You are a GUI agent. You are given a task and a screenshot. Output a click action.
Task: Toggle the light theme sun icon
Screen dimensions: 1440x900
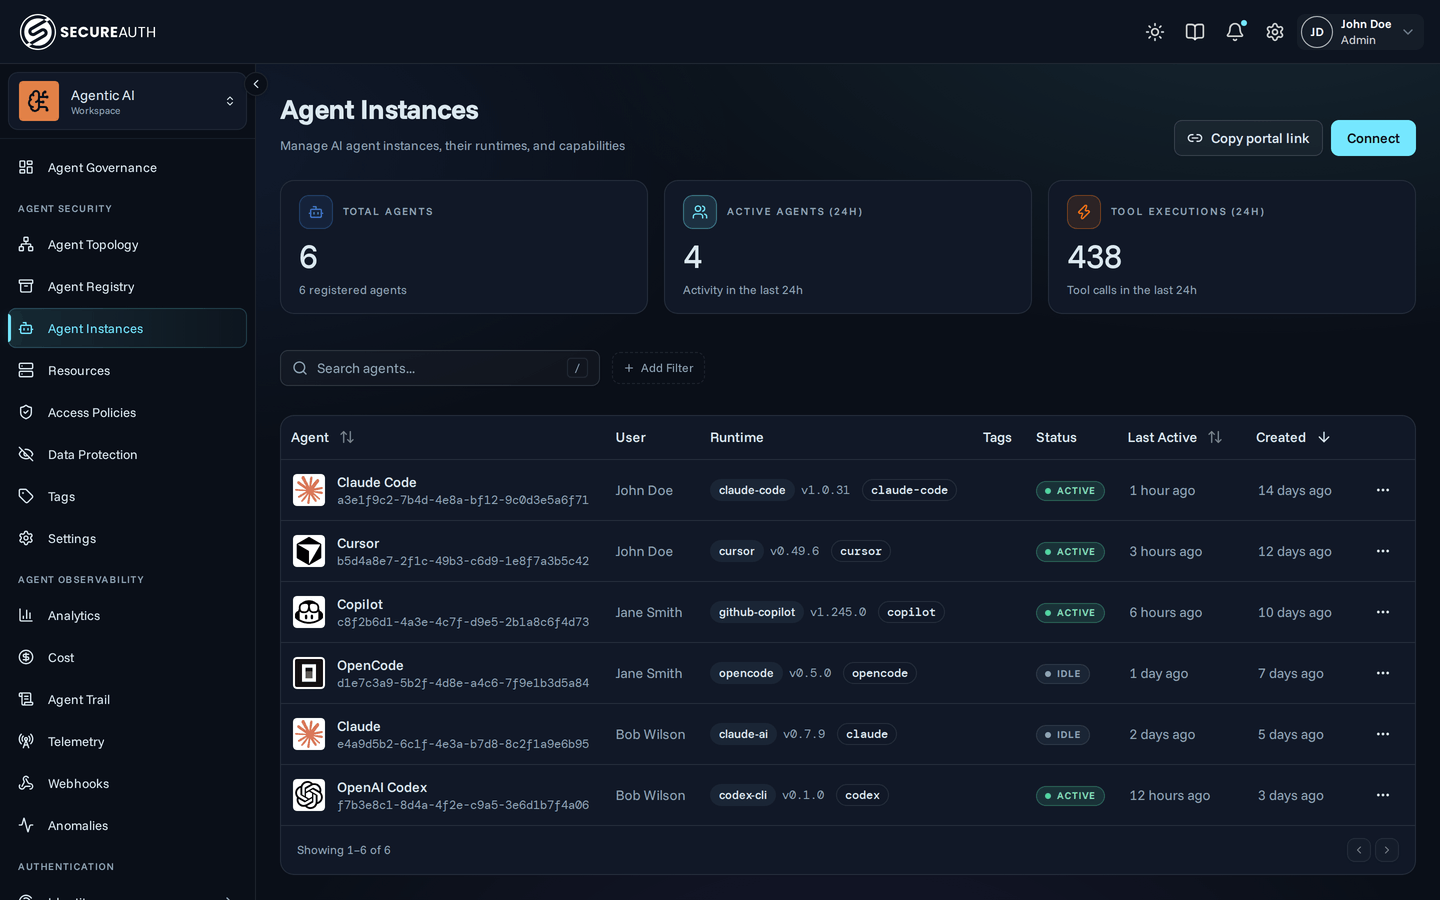[1155, 32]
